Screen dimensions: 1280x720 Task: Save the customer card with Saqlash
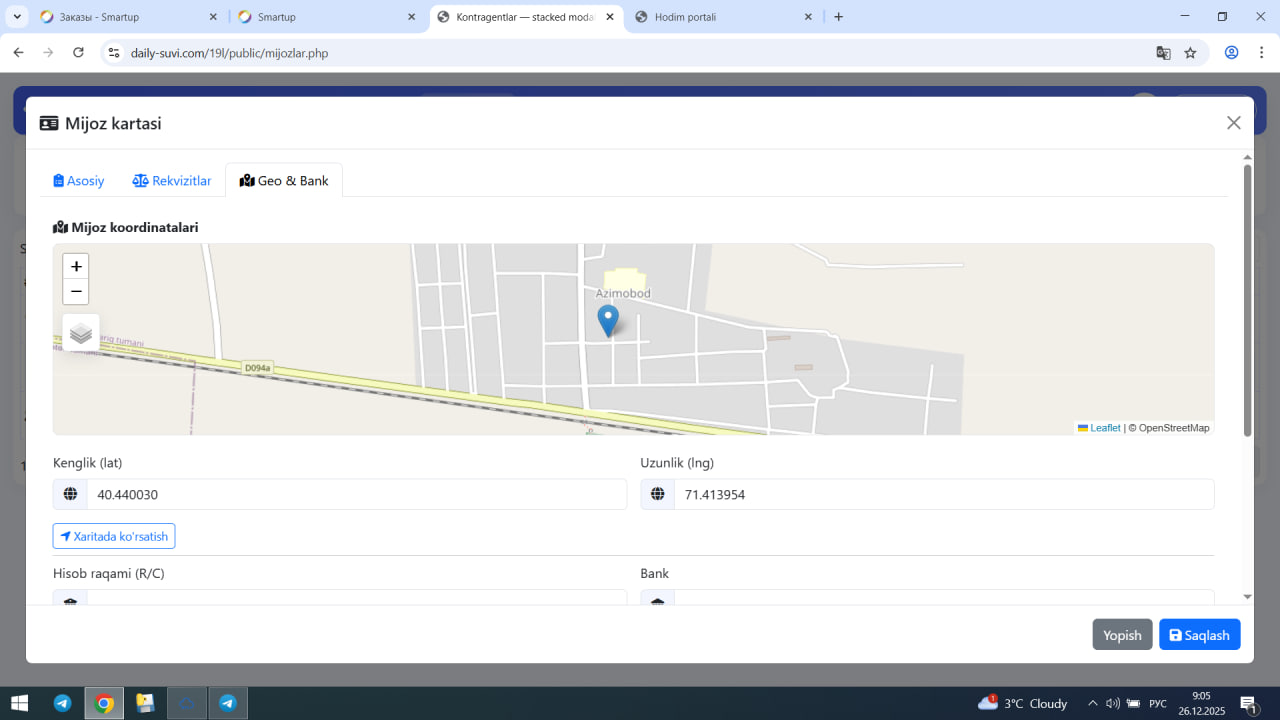coord(1200,635)
